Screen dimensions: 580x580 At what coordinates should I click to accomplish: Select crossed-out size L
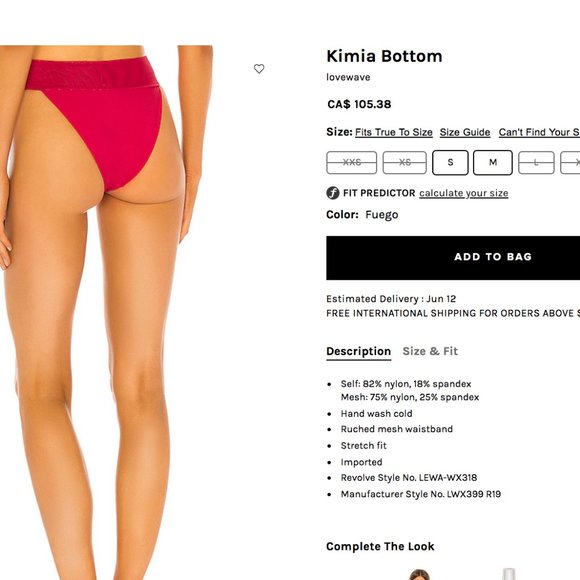(536, 162)
